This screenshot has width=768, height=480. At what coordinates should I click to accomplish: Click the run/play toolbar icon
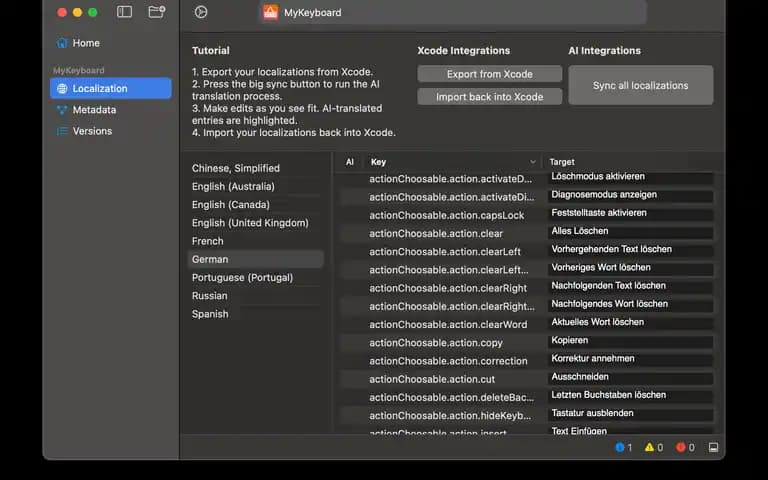pos(201,12)
